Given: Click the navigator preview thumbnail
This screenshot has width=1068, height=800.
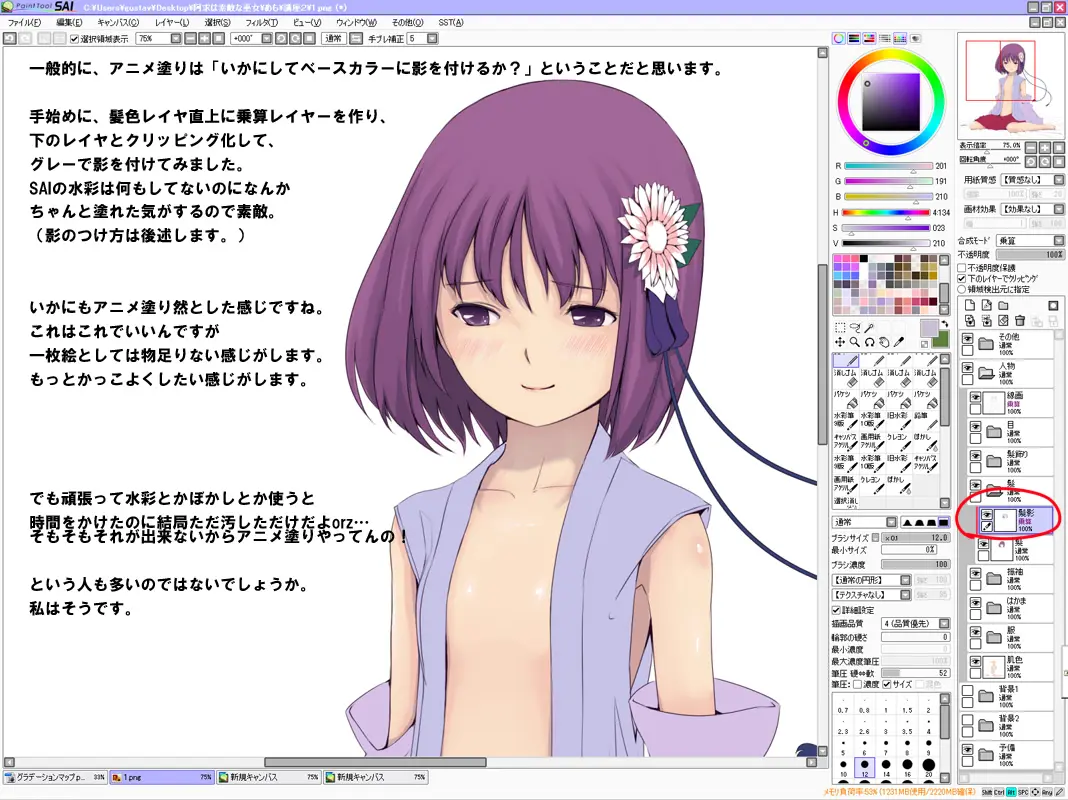Looking at the screenshot, I should point(1011,87).
